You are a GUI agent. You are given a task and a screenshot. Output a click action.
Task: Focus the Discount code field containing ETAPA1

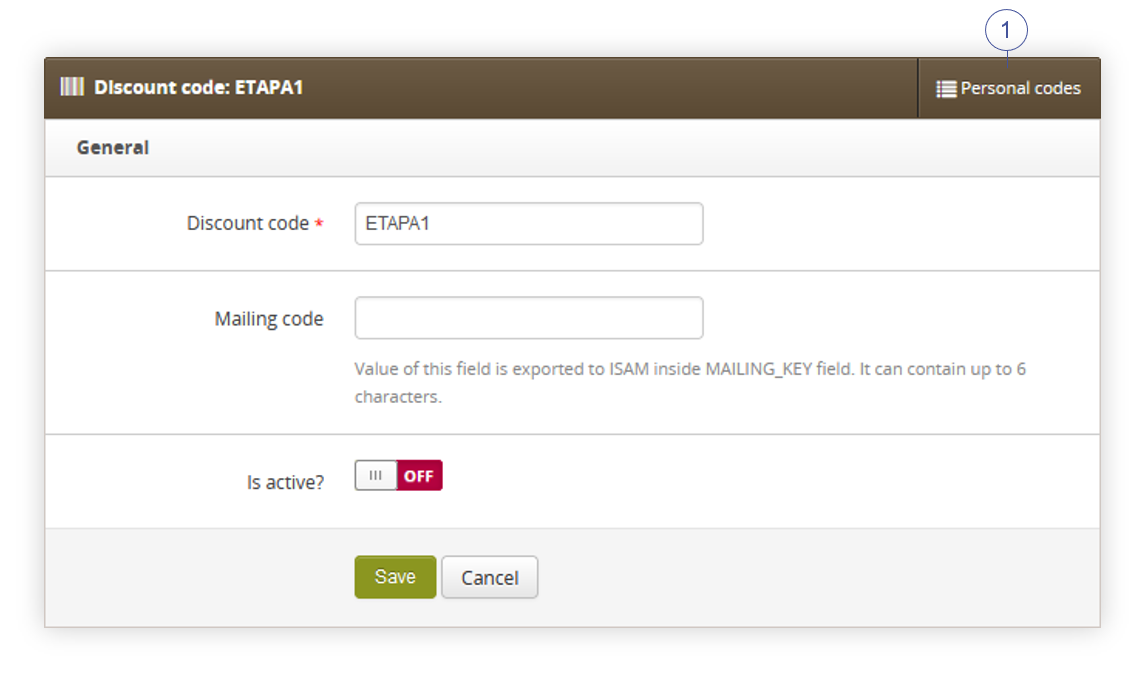coord(528,223)
